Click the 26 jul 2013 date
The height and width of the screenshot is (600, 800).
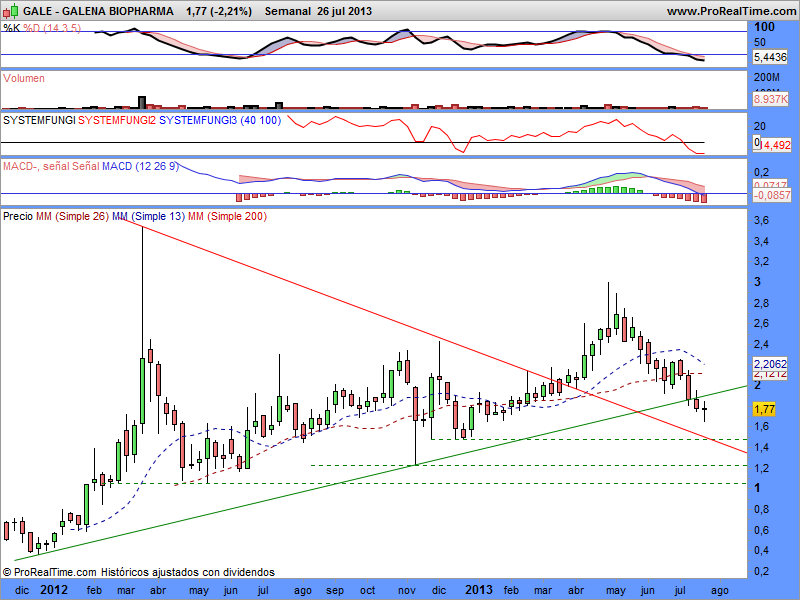344,11
